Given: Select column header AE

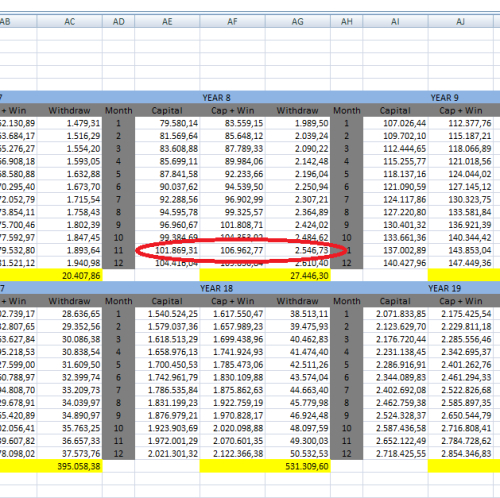Looking at the screenshot, I should (x=167, y=22).
